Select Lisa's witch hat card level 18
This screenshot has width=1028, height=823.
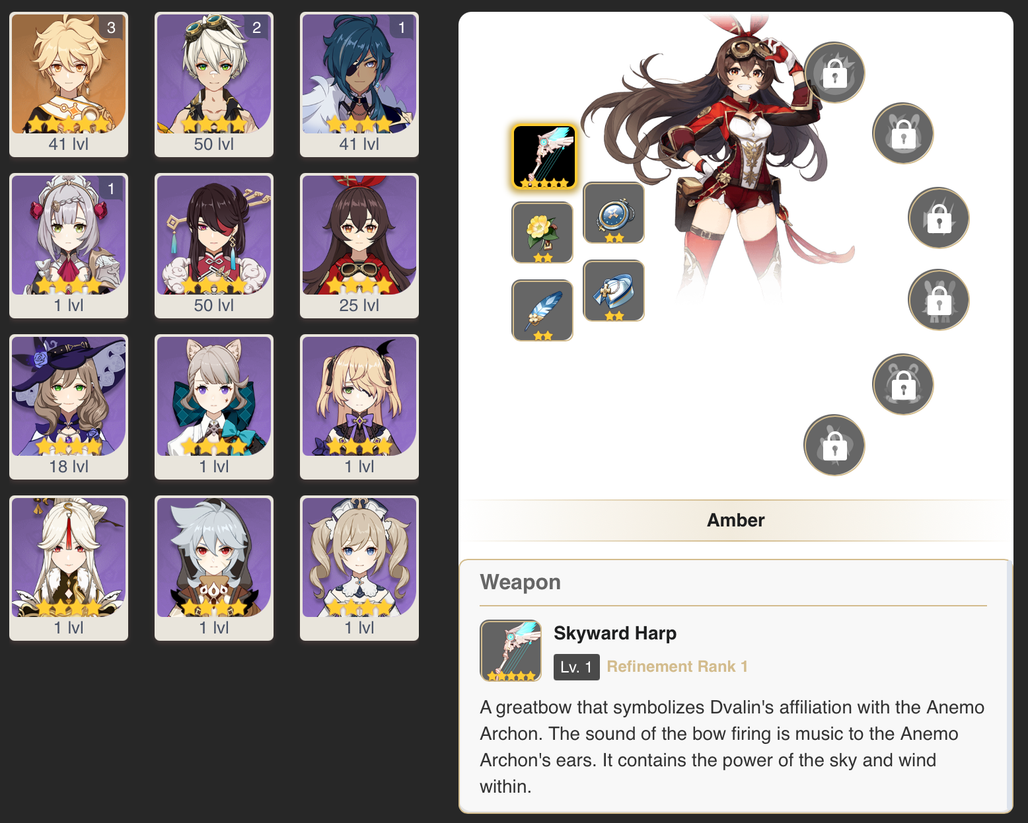(x=69, y=407)
